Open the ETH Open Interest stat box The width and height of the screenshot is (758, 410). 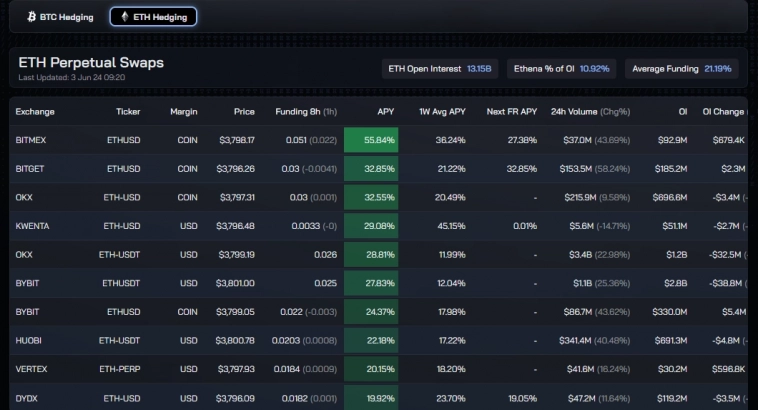[439, 69]
